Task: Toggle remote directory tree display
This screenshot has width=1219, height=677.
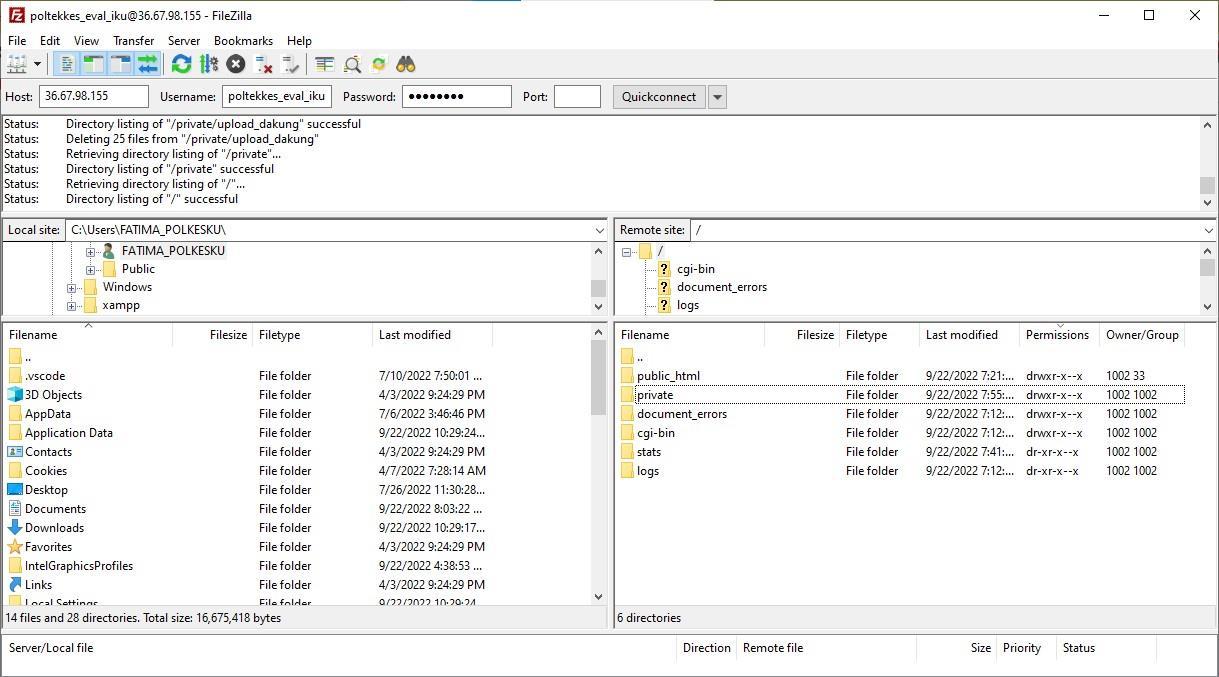Action: tap(120, 64)
